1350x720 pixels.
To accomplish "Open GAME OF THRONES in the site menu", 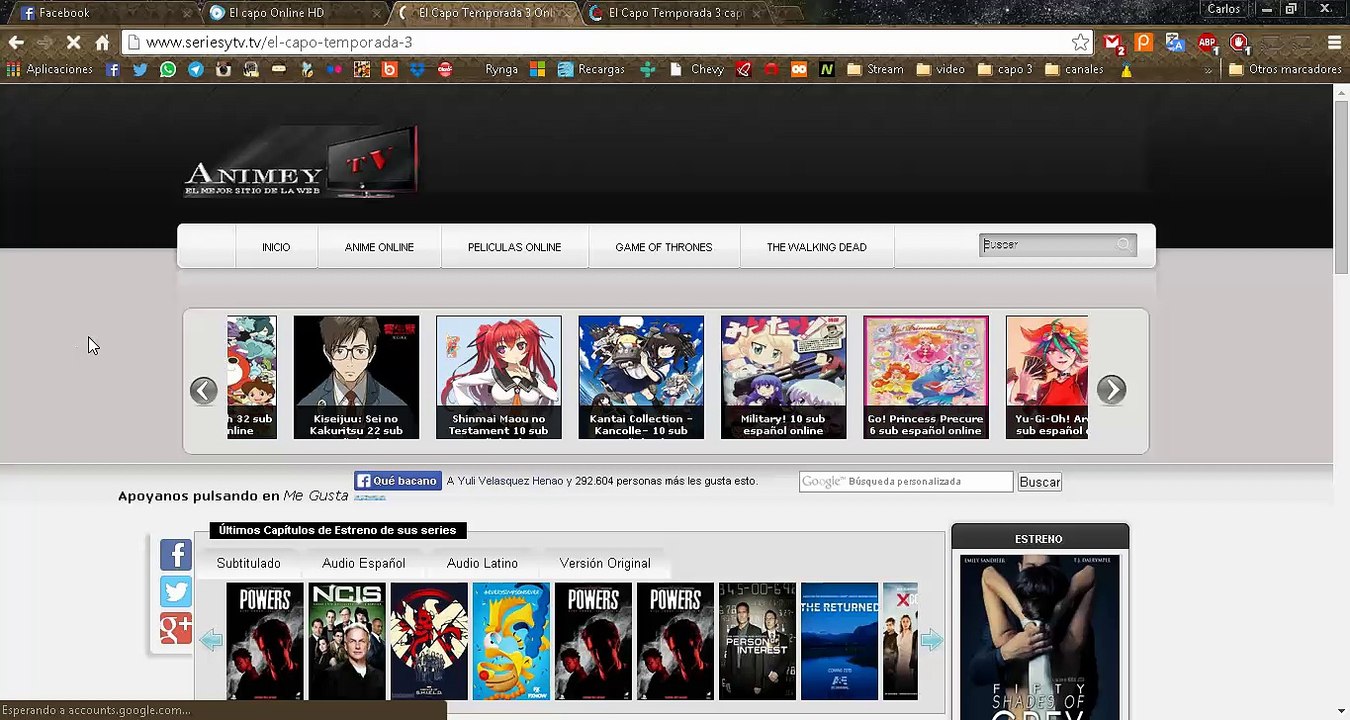I will click(664, 247).
